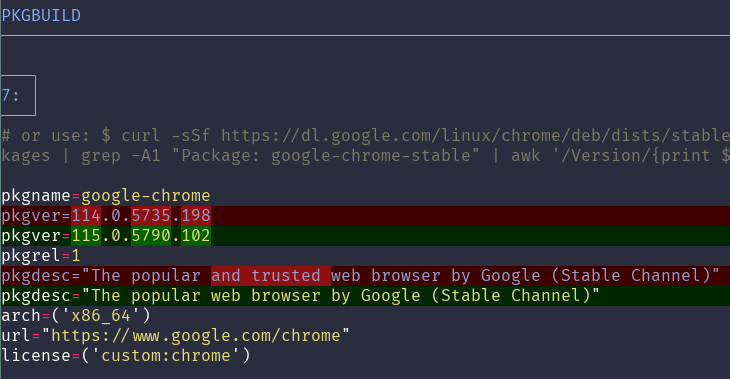Click the pkgrel=1 line

41,256
